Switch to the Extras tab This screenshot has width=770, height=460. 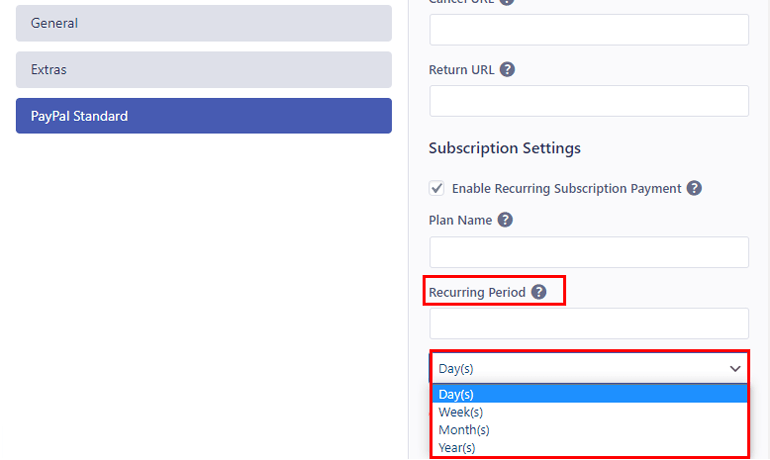(x=203, y=70)
